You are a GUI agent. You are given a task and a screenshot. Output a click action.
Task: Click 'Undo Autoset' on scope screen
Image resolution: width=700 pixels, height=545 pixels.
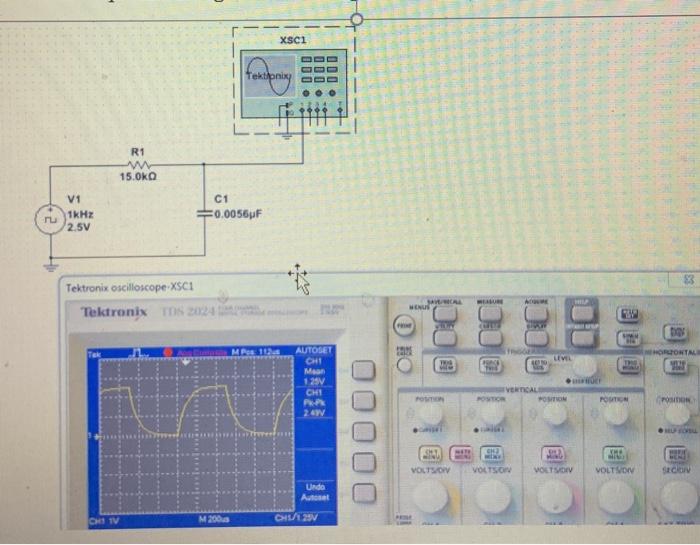point(315,492)
